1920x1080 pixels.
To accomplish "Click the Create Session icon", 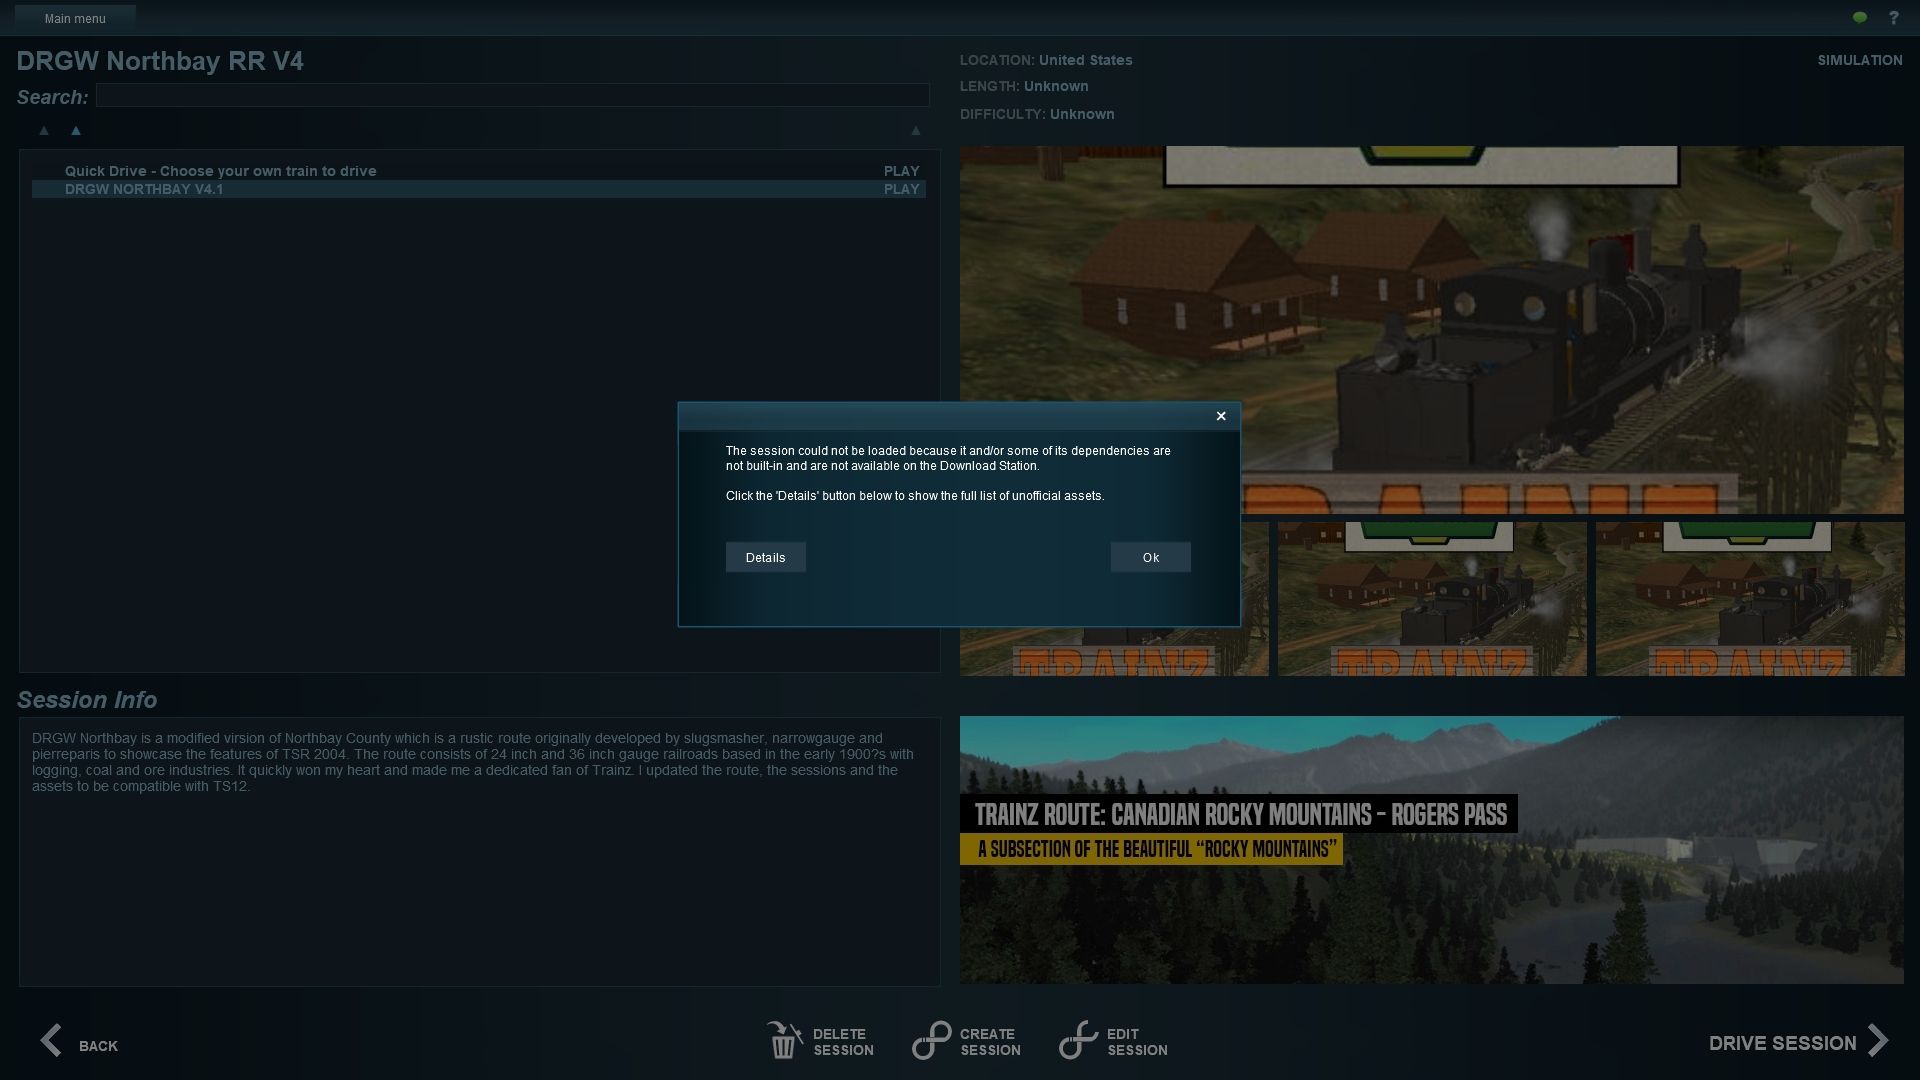I will 931,1041.
